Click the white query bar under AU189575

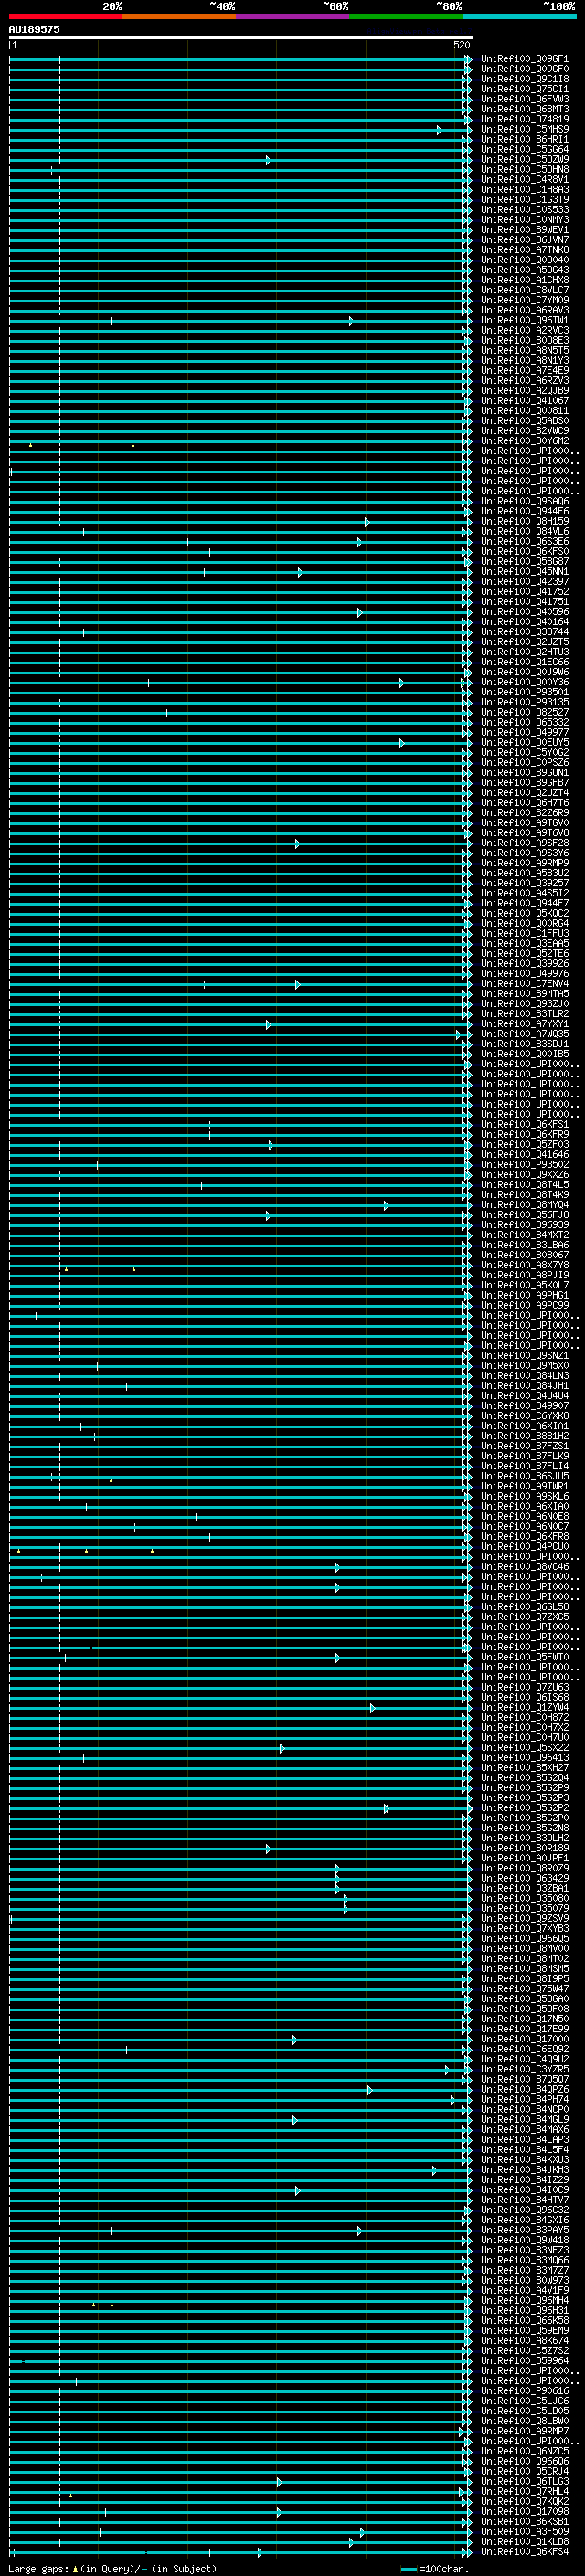tap(241, 38)
